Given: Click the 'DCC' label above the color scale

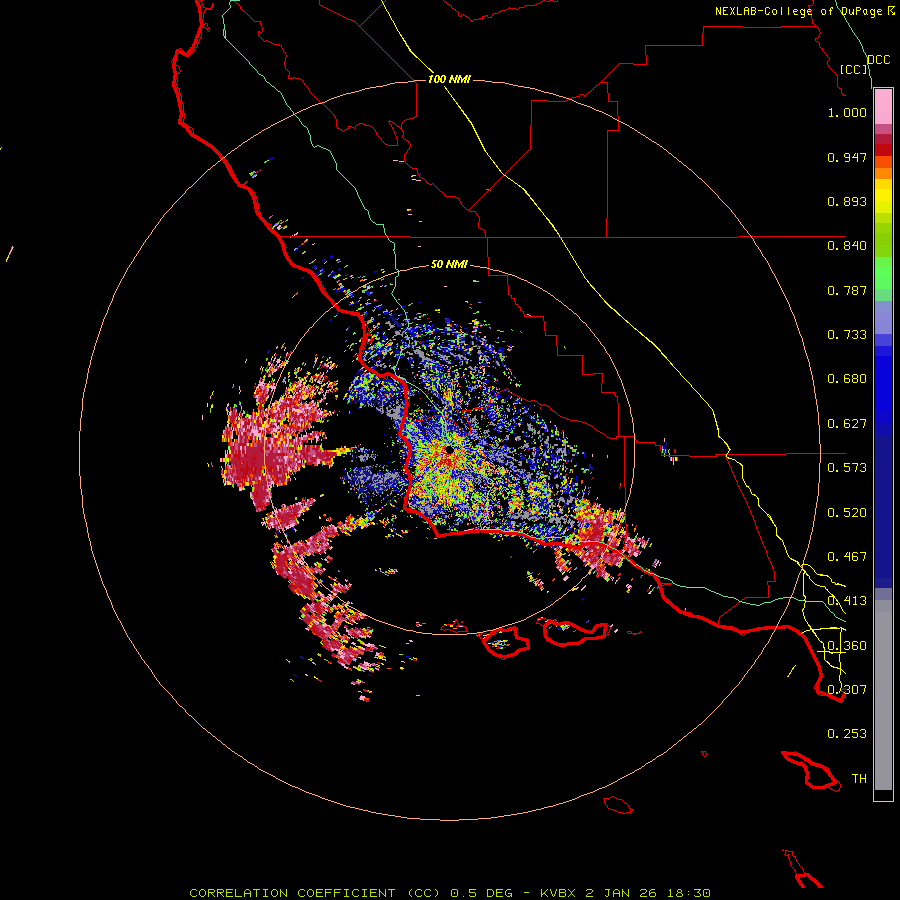Looking at the screenshot, I should [878, 60].
